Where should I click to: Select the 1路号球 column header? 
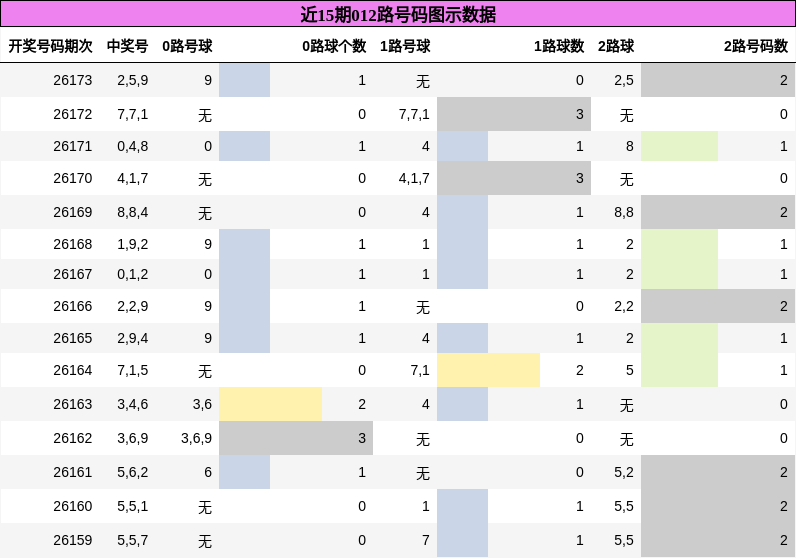405,46
